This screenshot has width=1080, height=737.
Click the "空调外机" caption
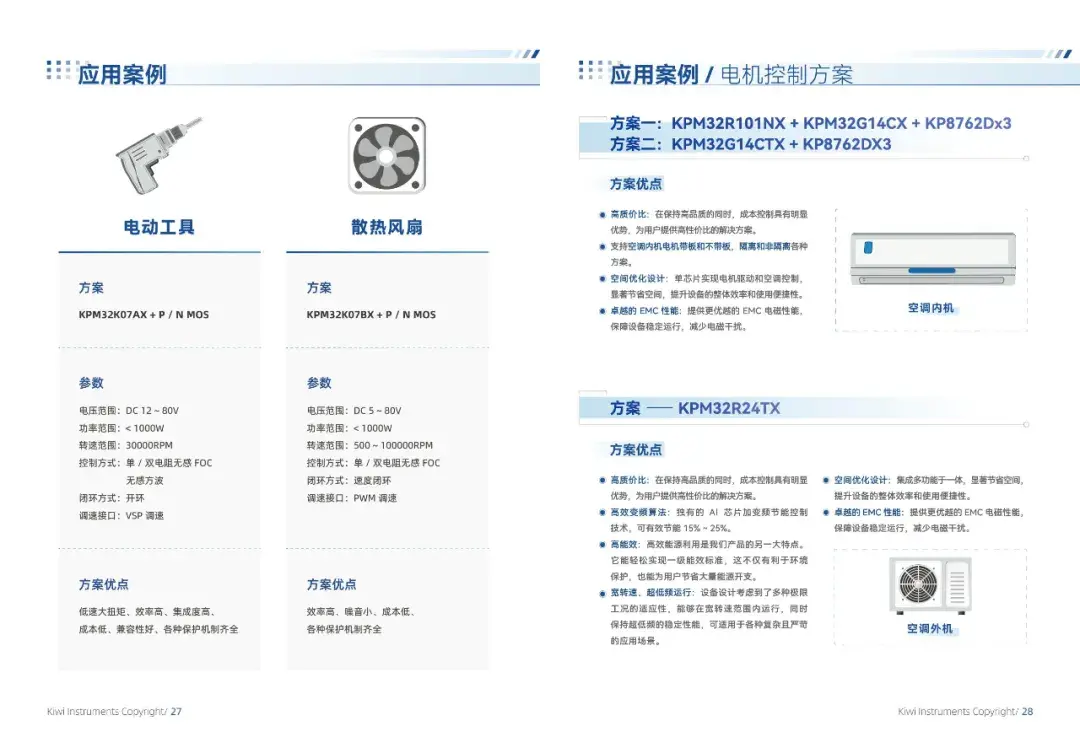click(x=930, y=628)
